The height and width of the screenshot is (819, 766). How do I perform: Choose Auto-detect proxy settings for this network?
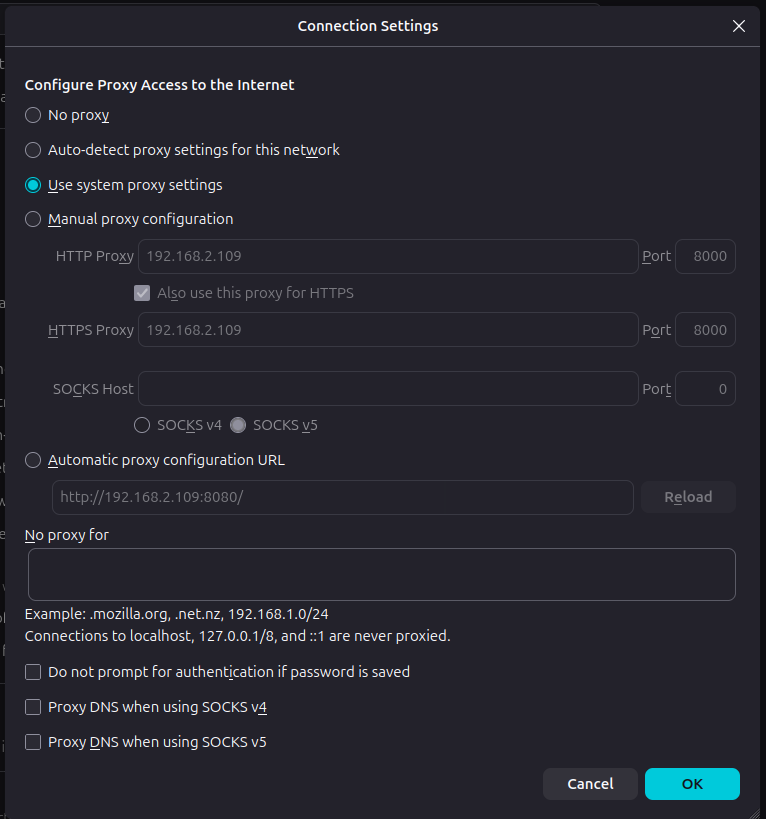(x=33, y=150)
